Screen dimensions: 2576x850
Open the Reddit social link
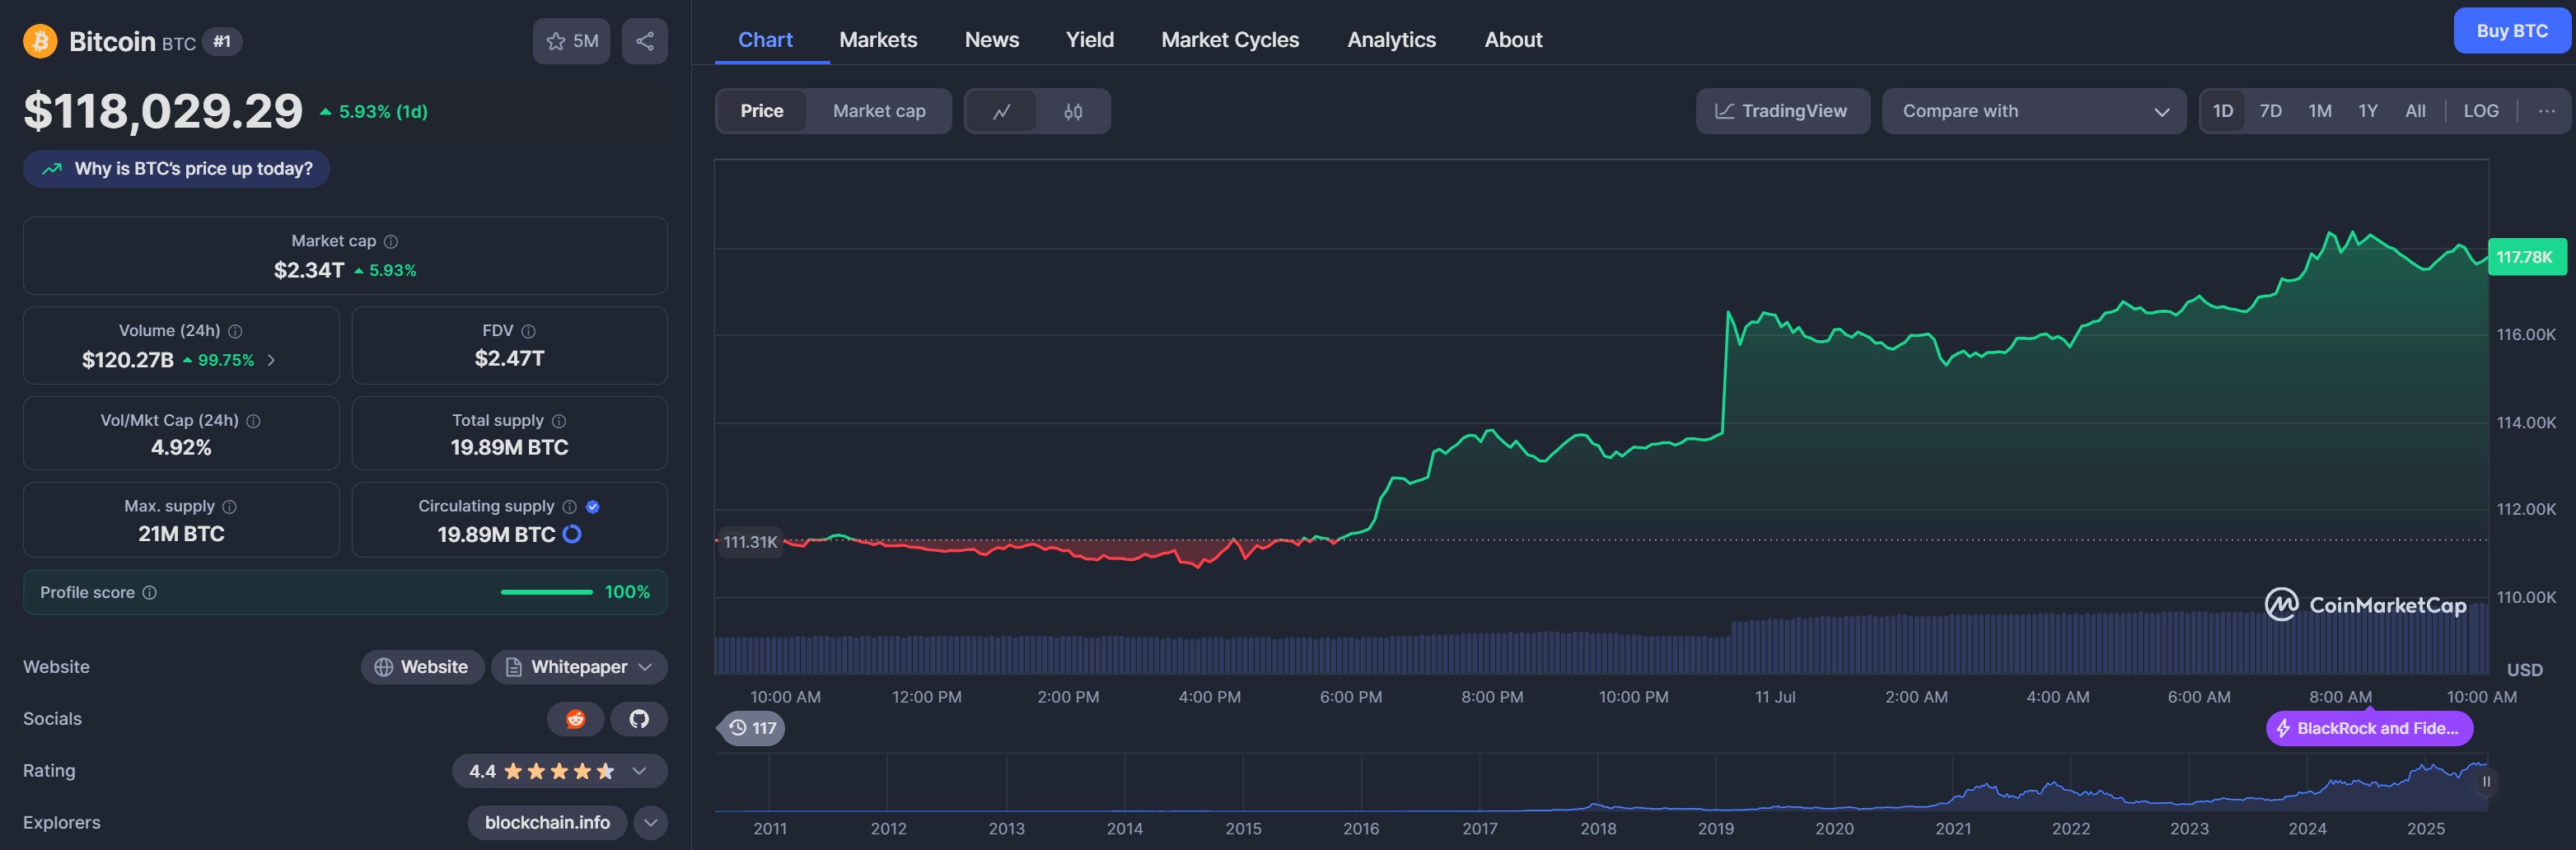pyautogui.click(x=575, y=719)
